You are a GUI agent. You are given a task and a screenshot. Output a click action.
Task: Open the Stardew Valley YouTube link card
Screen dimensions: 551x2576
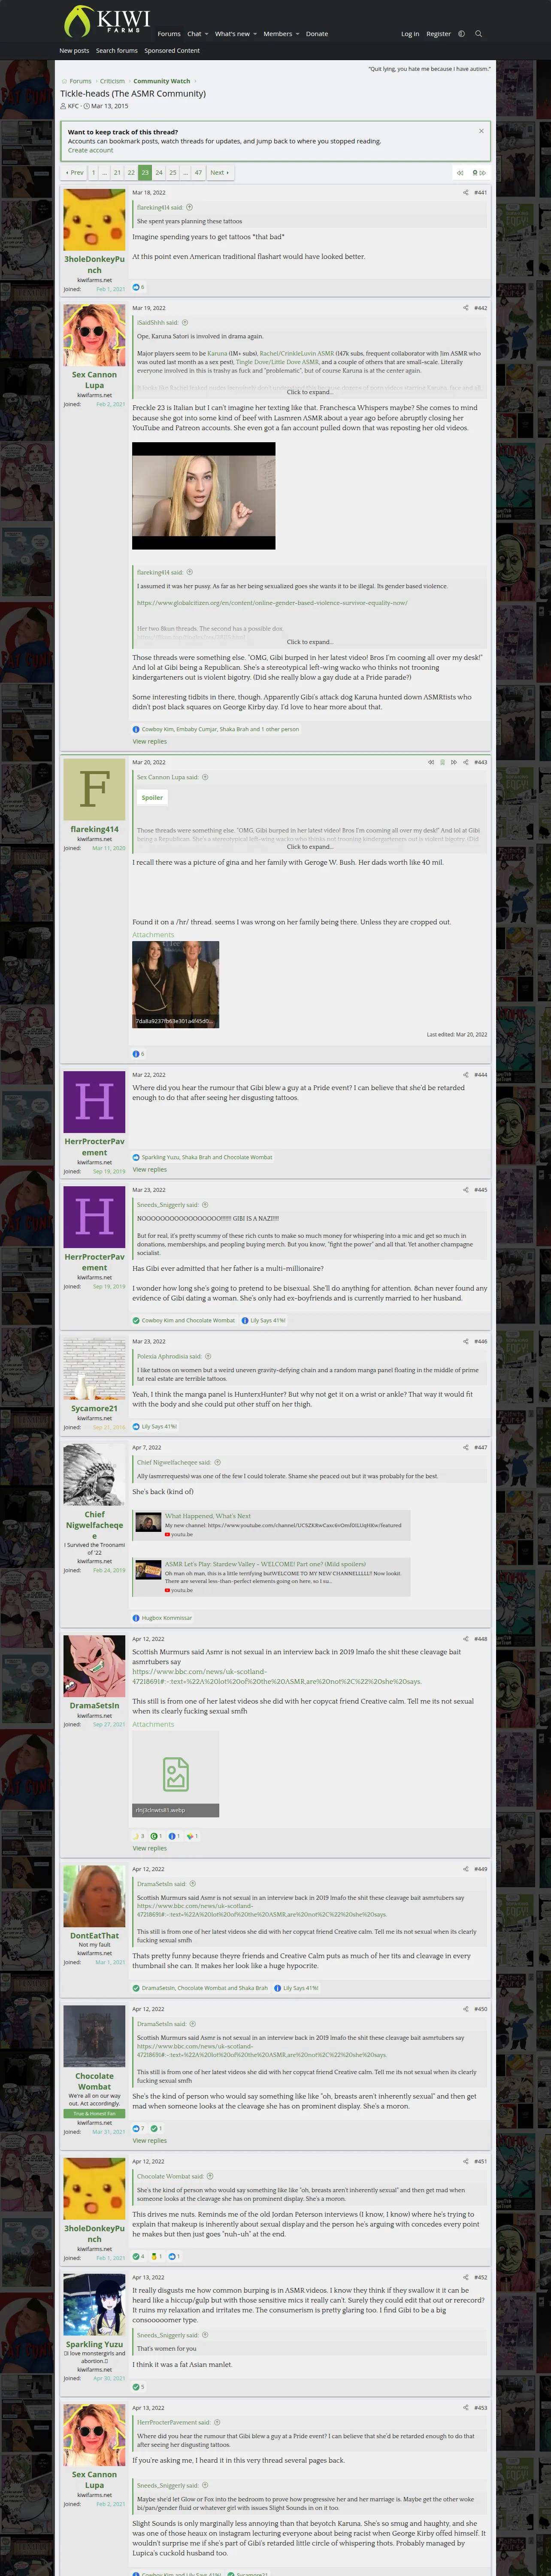265,1564
